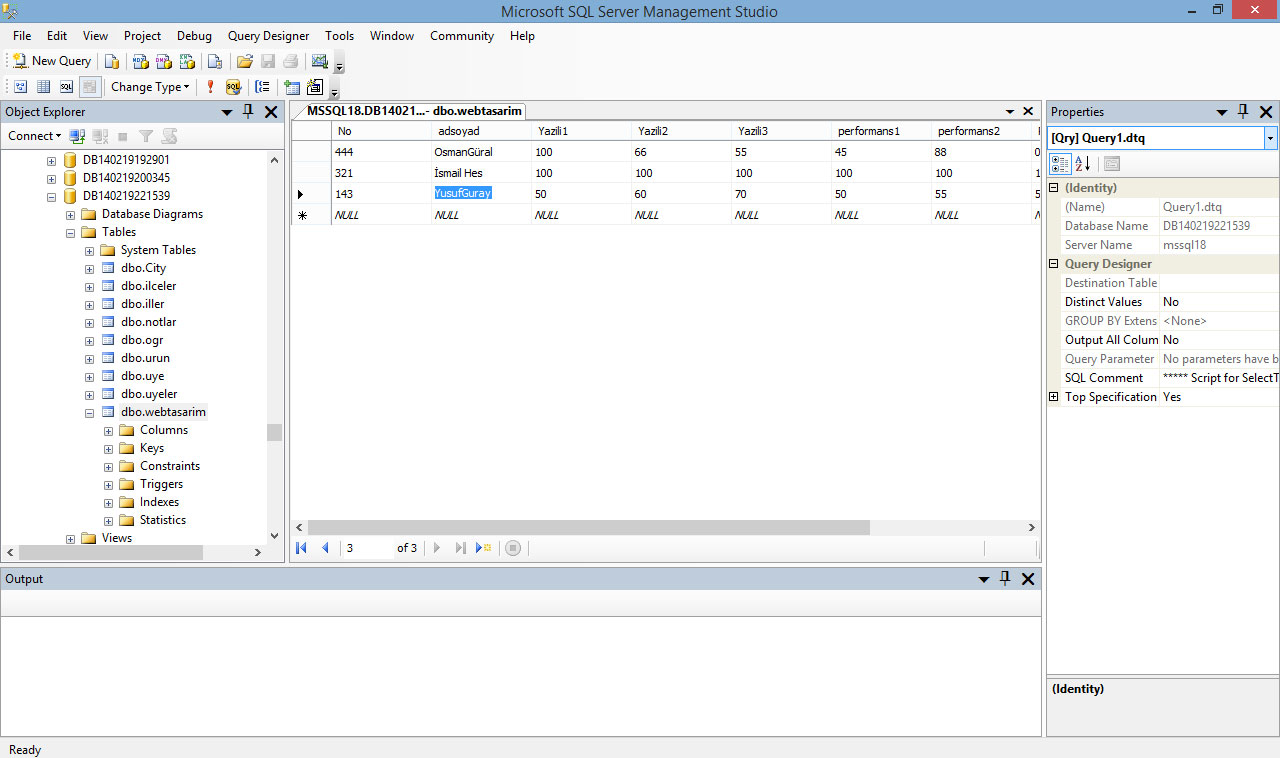
Task: Open the Debug menu
Action: [194, 36]
